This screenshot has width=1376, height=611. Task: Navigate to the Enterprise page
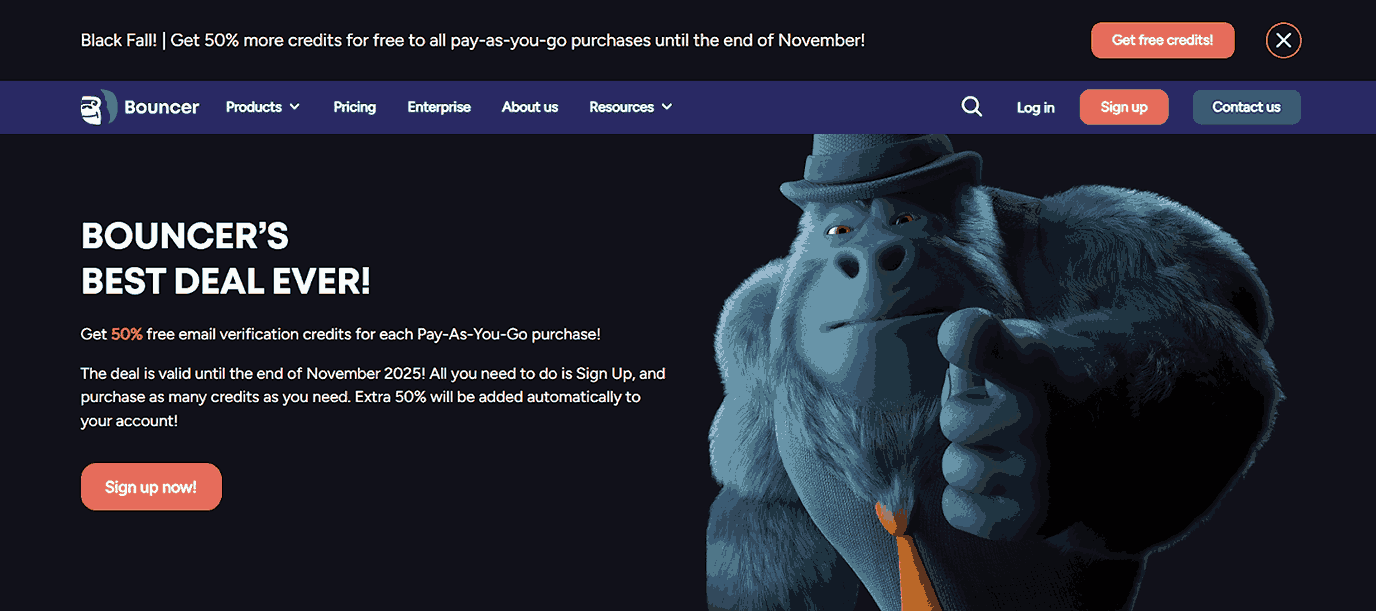click(x=439, y=107)
